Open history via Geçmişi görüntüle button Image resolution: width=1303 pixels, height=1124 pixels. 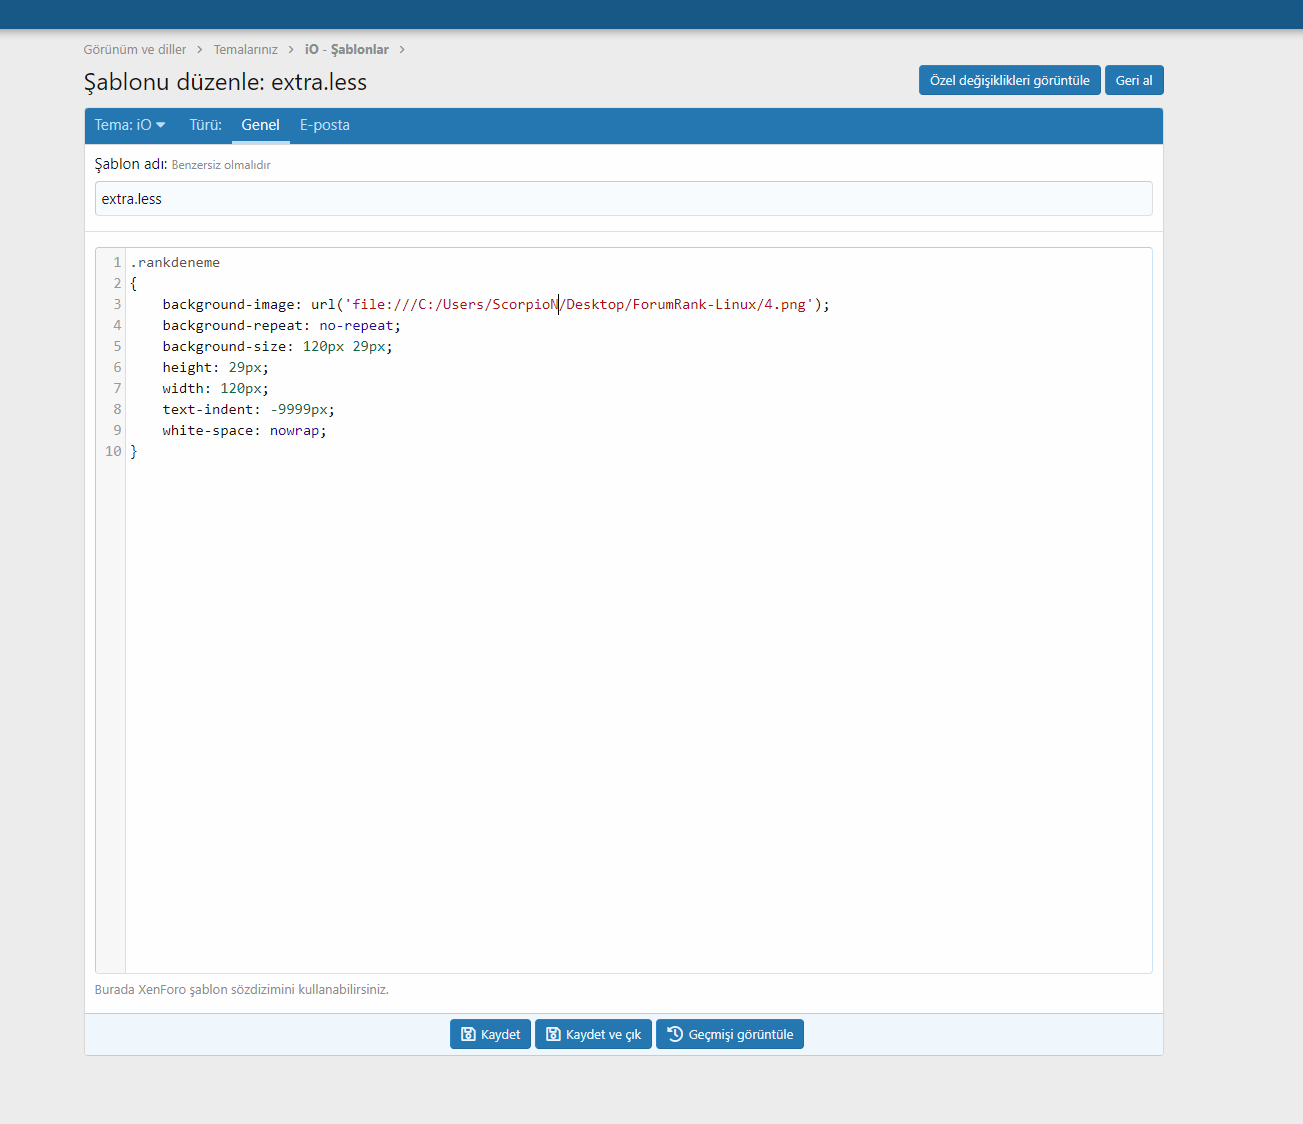pos(730,1034)
